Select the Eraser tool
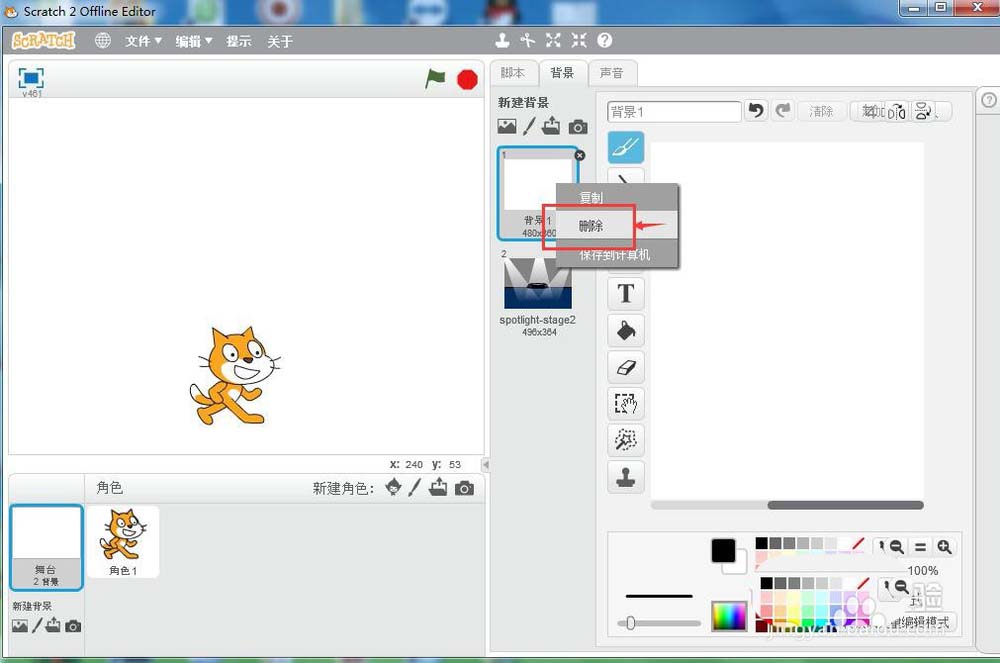This screenshot has height=663, width=1000. [626, 367]
